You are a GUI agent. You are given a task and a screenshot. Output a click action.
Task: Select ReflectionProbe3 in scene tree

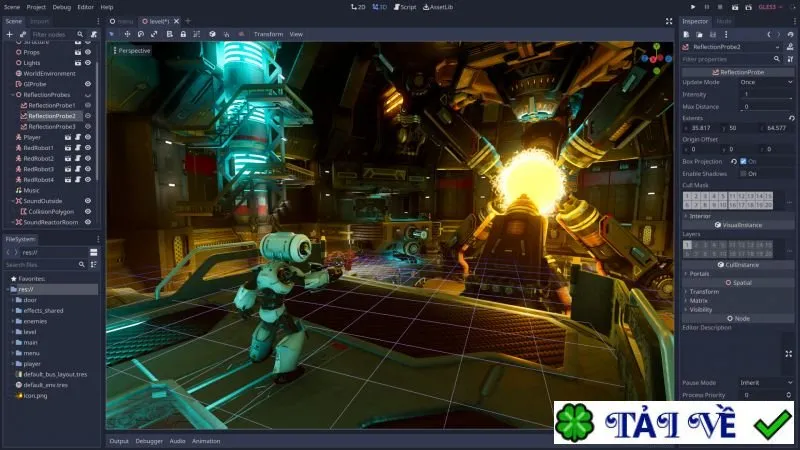[52, 127]
